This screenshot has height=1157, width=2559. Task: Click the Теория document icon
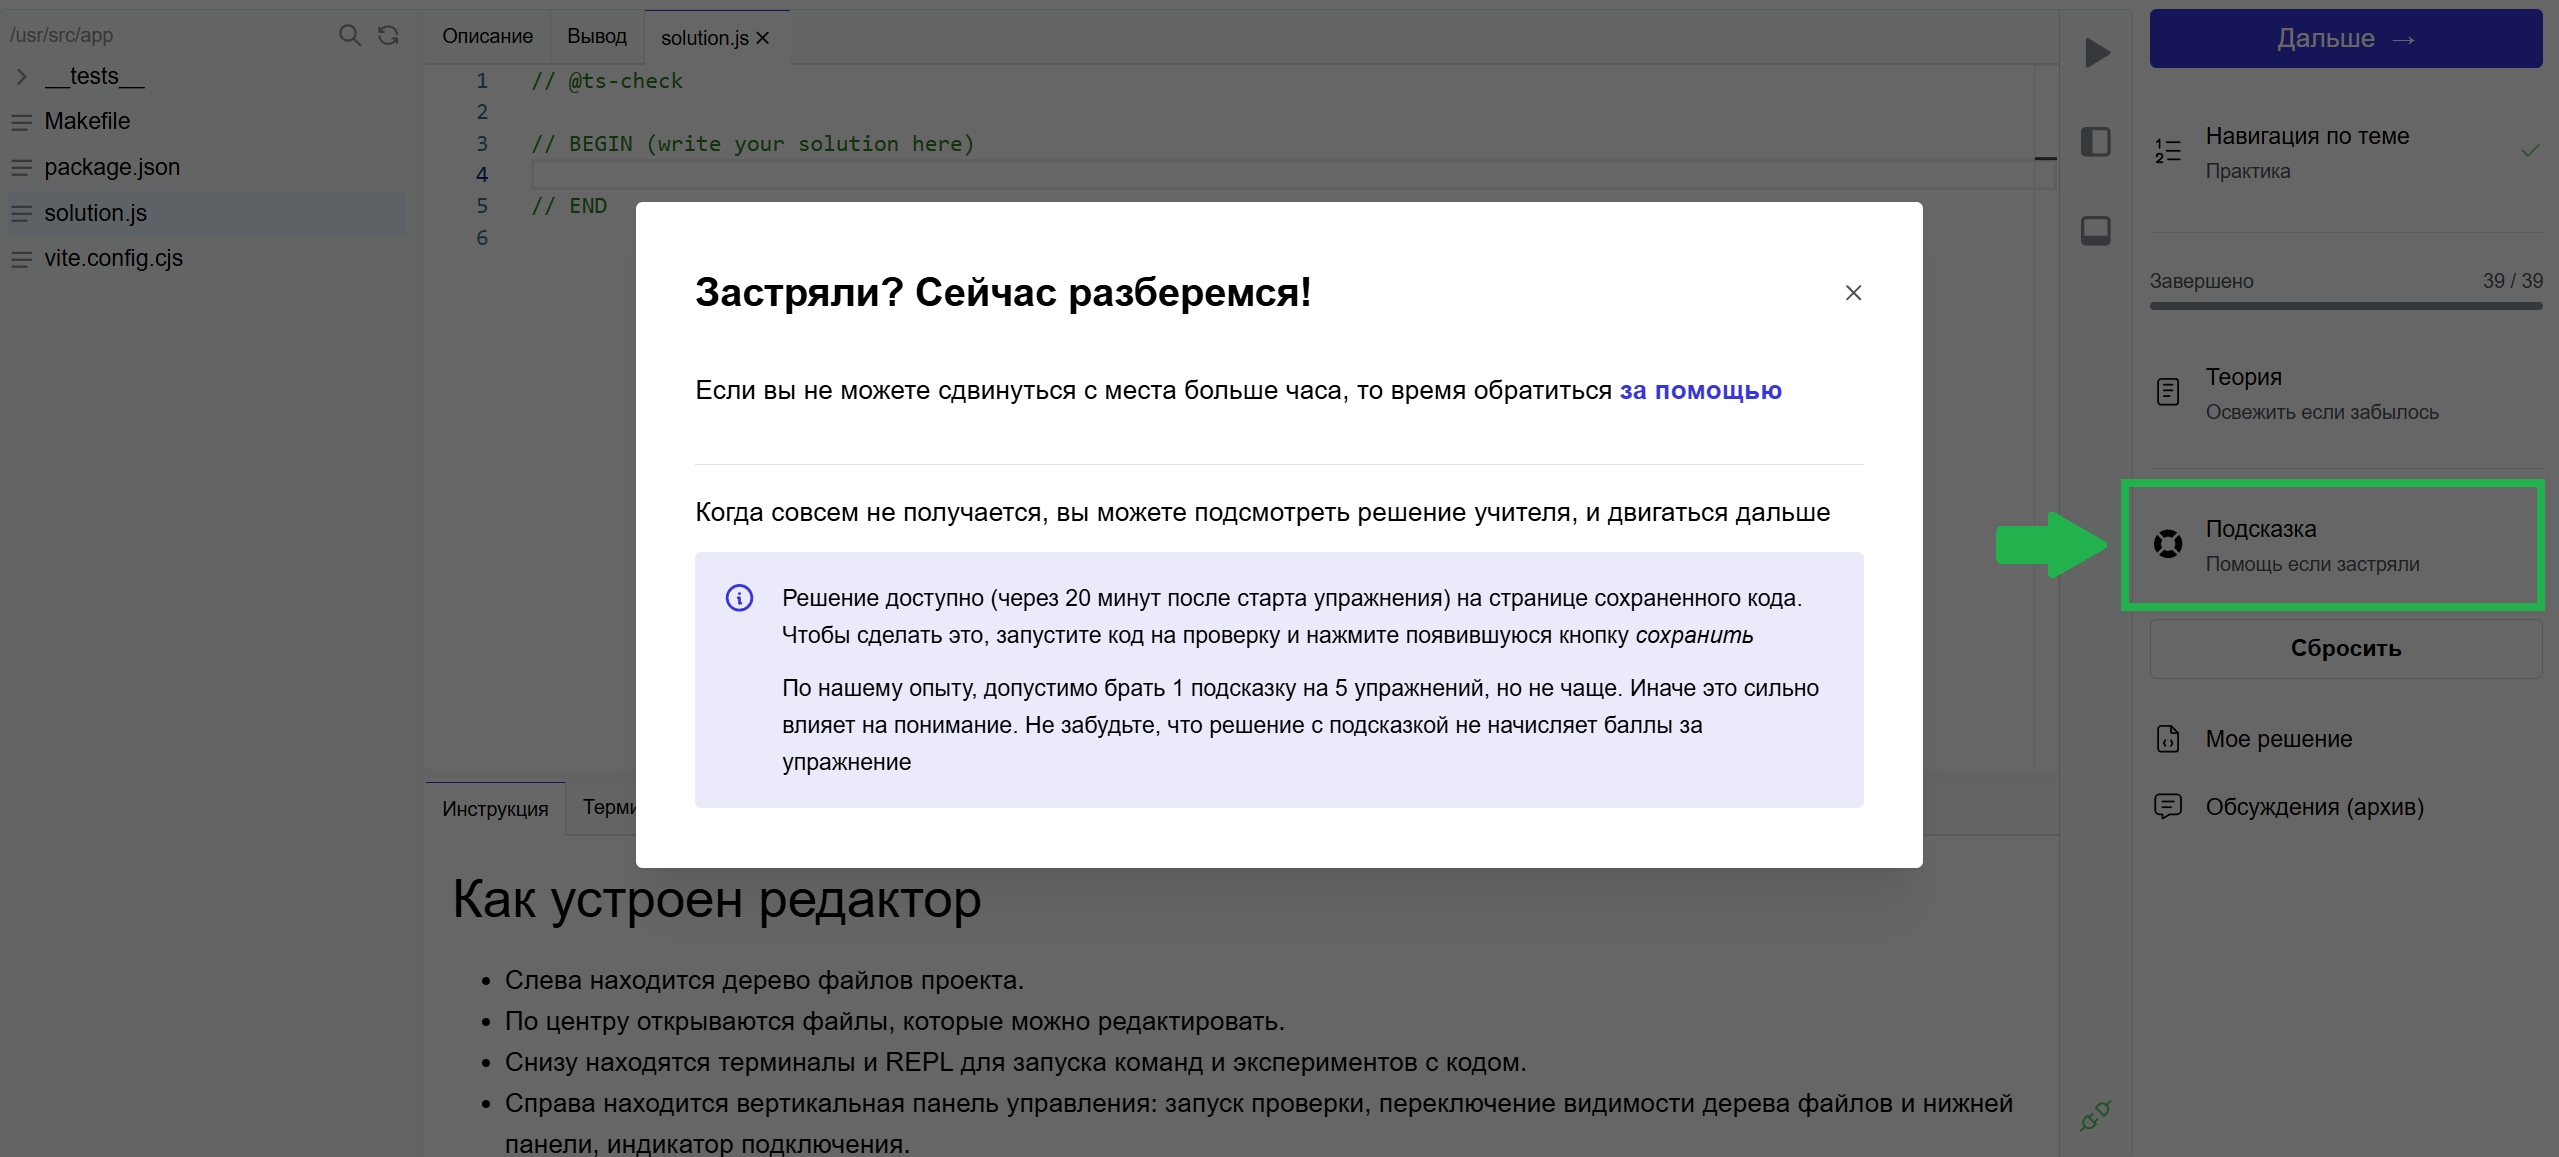click(x=2168, y=392)
